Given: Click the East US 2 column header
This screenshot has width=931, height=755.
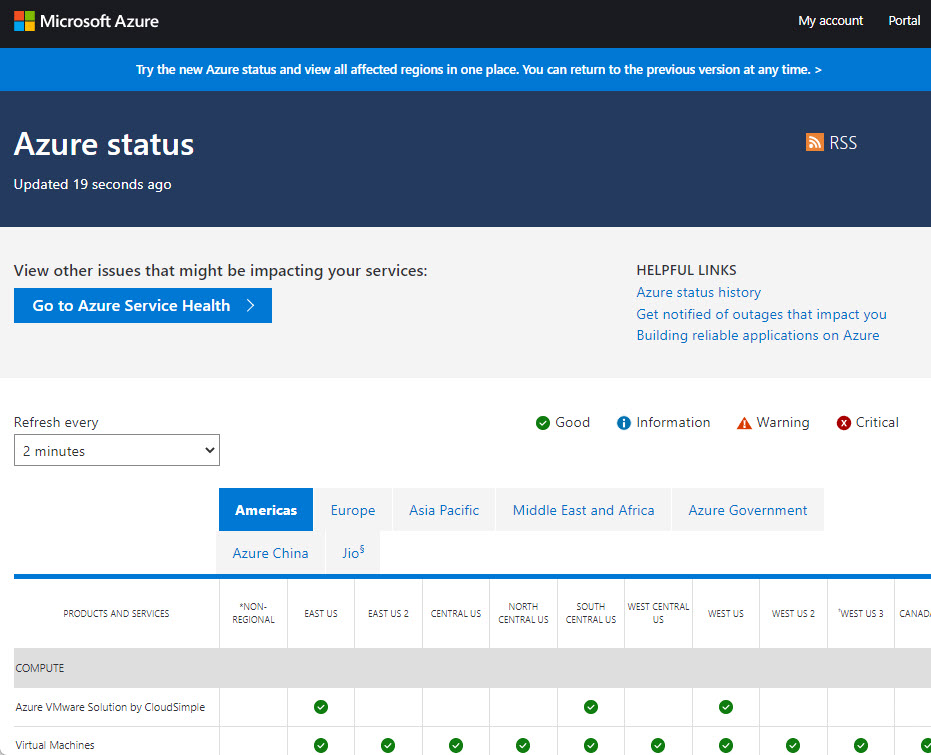Looking at the screenshot, I should tap(388, 614).
